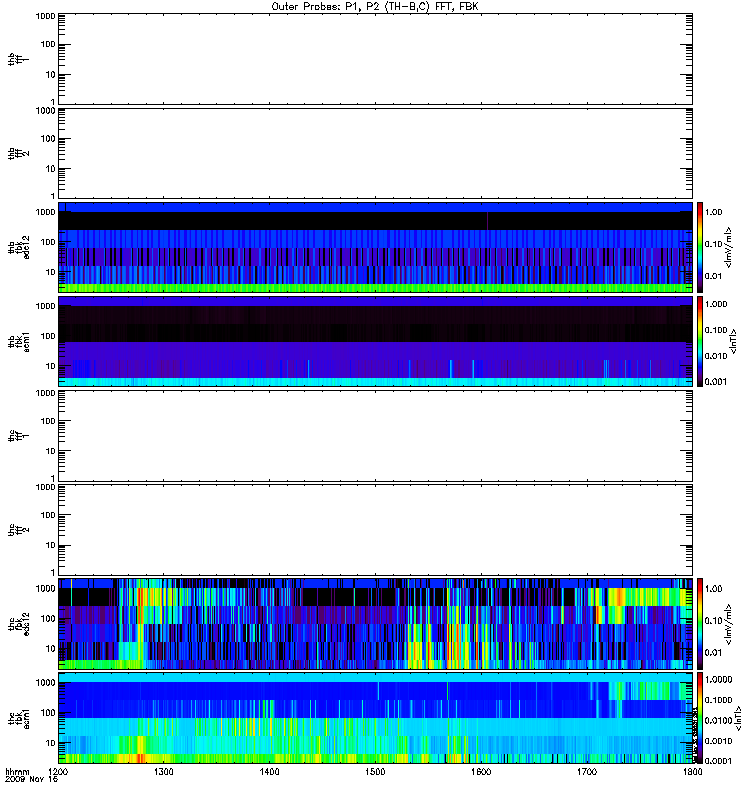Click the 1500 time axis label
Screen dimensions: 750x800
click(x=375, y=772)
